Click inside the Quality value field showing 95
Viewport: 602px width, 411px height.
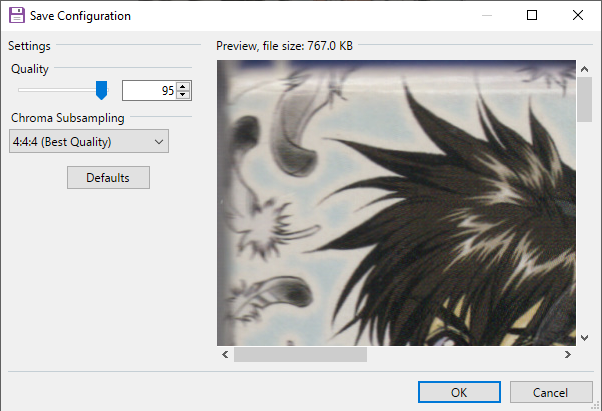(x=148, y=91)
